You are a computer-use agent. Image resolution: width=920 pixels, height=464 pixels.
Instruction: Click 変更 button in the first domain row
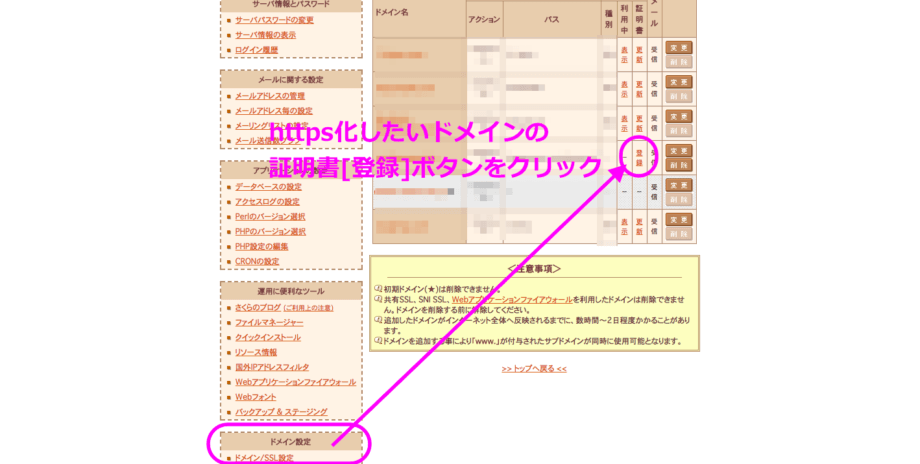(679, 47)
